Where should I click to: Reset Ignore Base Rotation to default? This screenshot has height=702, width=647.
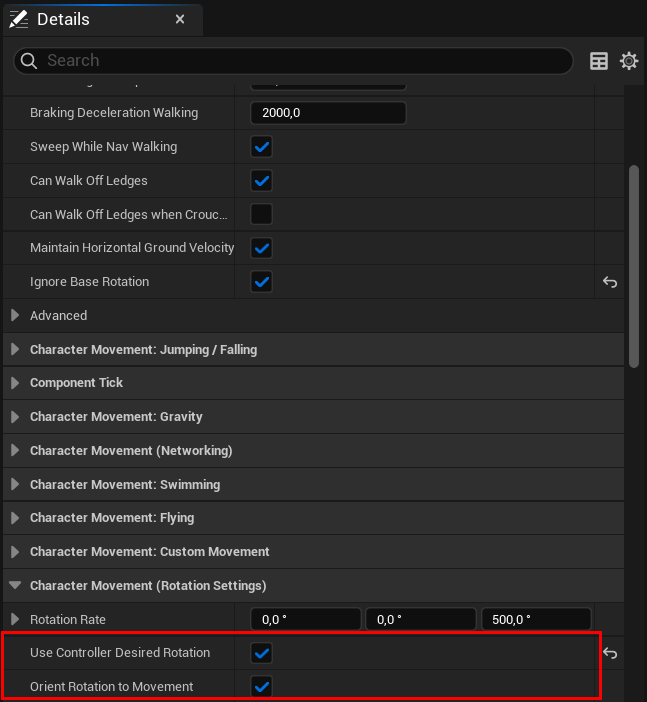click(x=610, y=282)
